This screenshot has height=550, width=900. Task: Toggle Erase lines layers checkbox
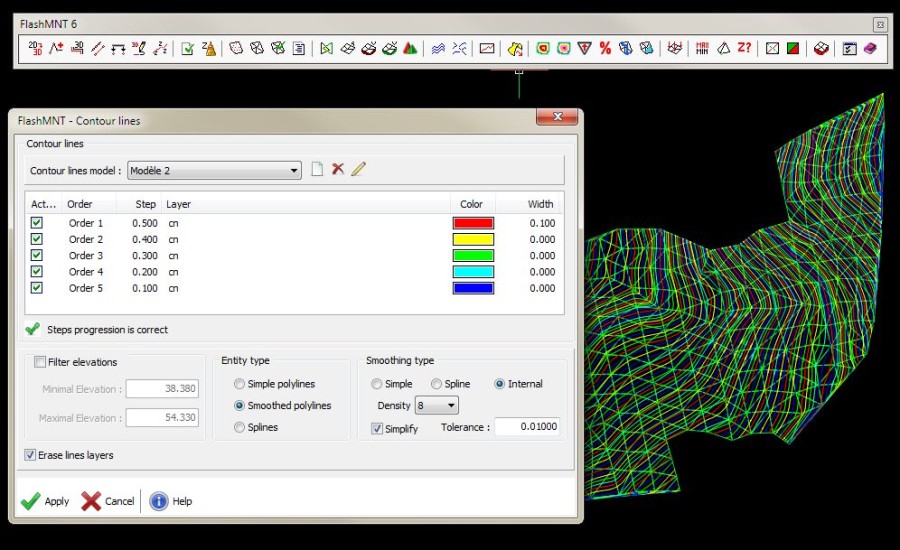coord(30,455)
